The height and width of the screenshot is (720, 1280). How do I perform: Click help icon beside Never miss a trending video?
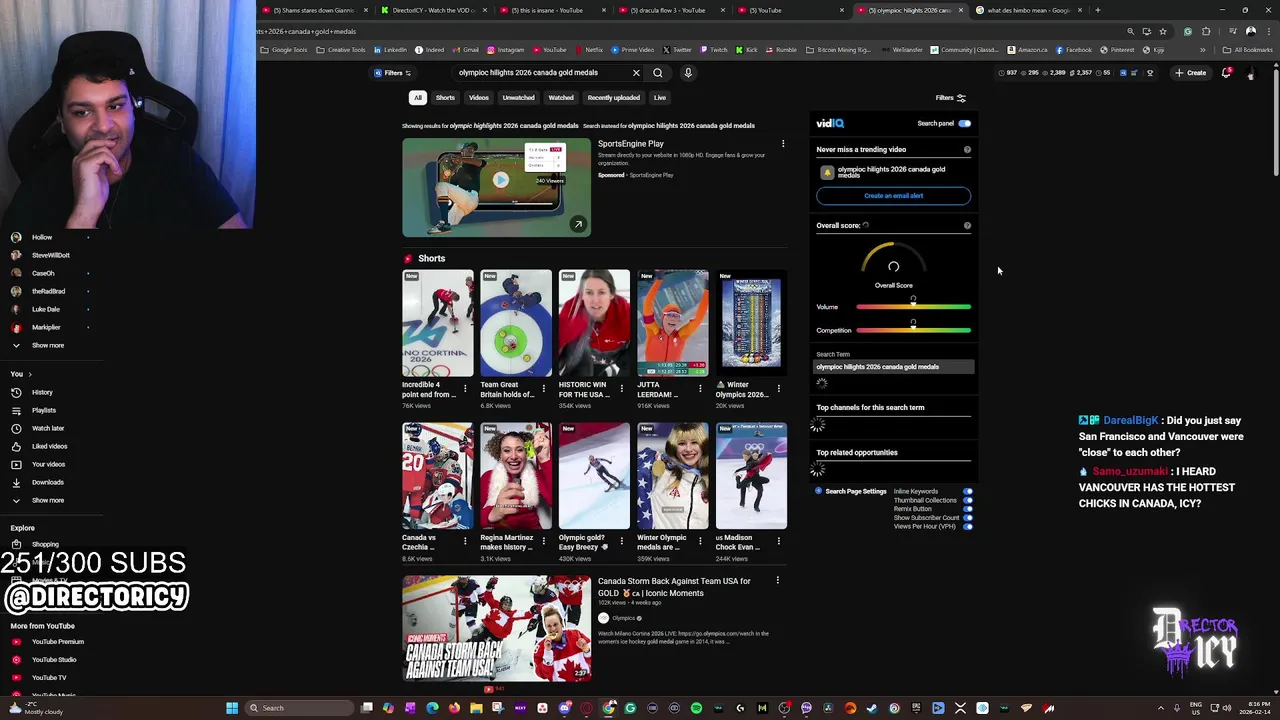pos(967,149)
